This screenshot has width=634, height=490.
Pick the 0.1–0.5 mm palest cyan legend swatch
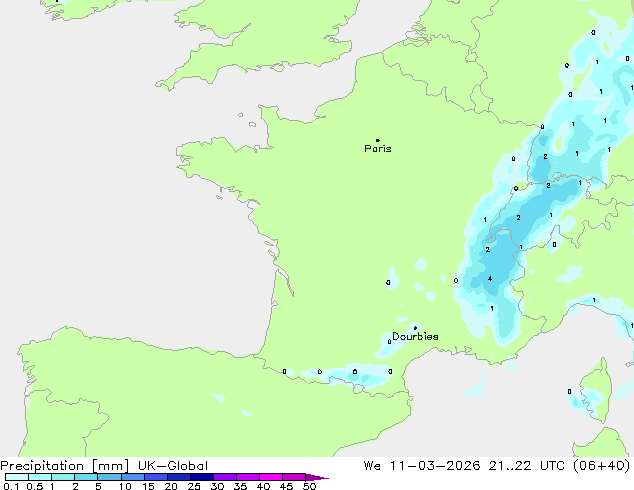pyautogui.click(x=17, y=477)
